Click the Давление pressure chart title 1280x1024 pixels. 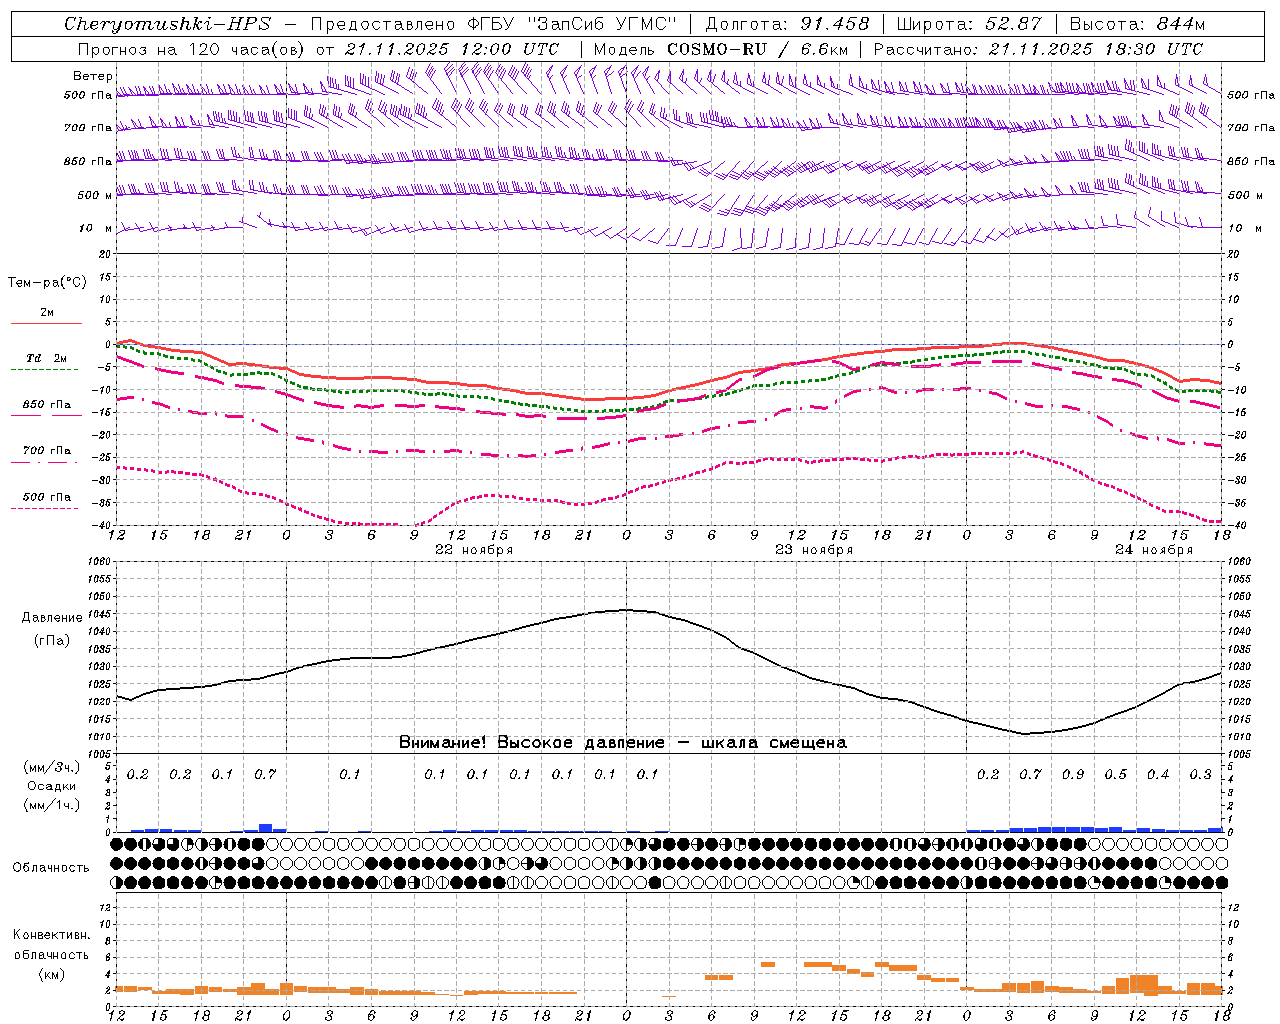[x=50, y=618]
